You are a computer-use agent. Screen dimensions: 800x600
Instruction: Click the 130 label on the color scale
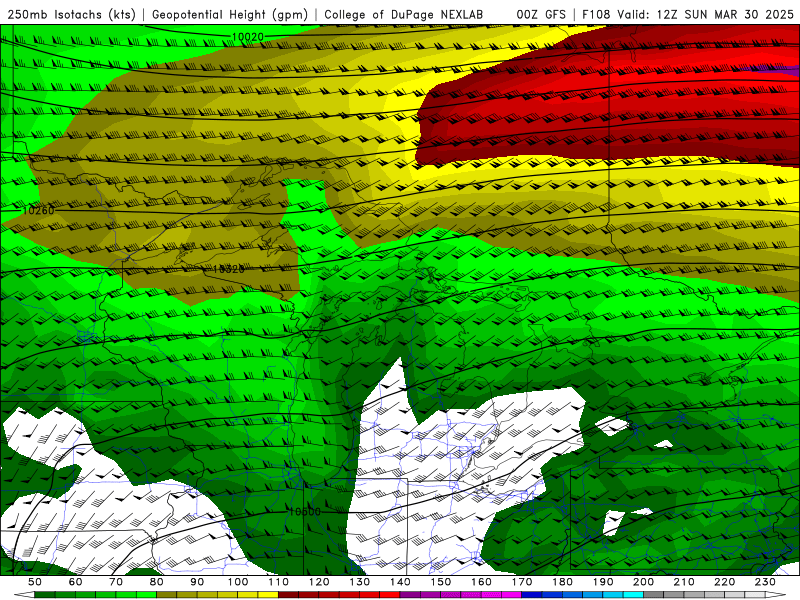(360, 582)
